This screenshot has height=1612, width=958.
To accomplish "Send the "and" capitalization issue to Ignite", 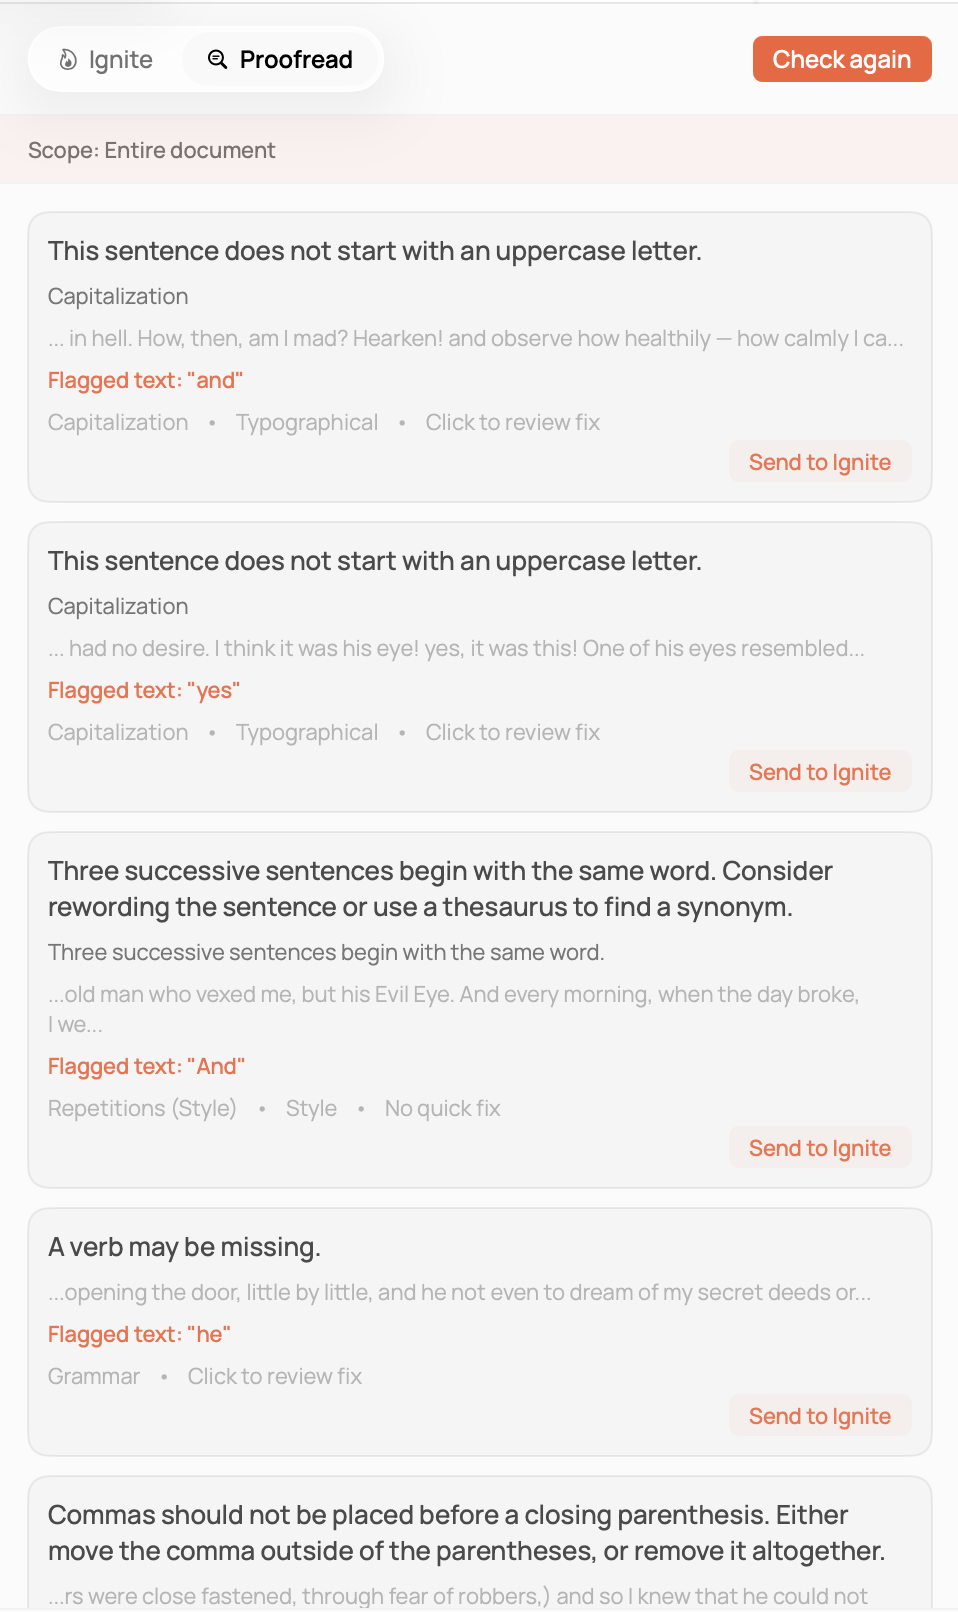I will (819, 461).
